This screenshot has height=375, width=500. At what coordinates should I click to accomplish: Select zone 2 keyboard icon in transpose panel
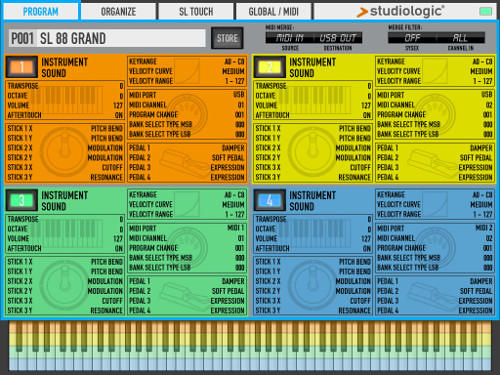315,100
